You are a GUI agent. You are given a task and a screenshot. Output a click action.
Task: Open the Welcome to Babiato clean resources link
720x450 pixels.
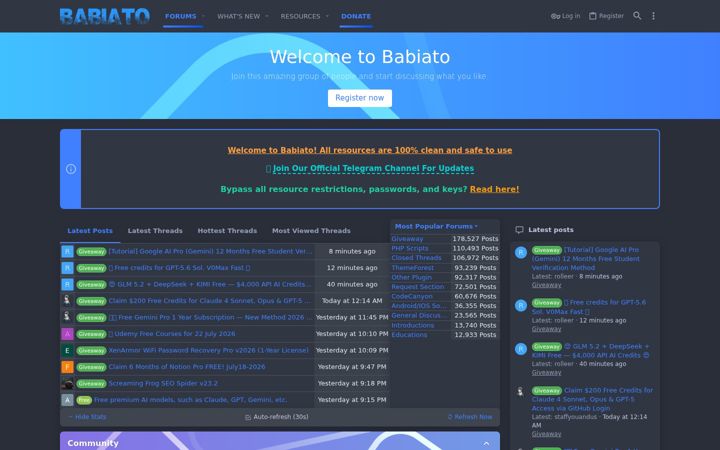pos(370,150)
